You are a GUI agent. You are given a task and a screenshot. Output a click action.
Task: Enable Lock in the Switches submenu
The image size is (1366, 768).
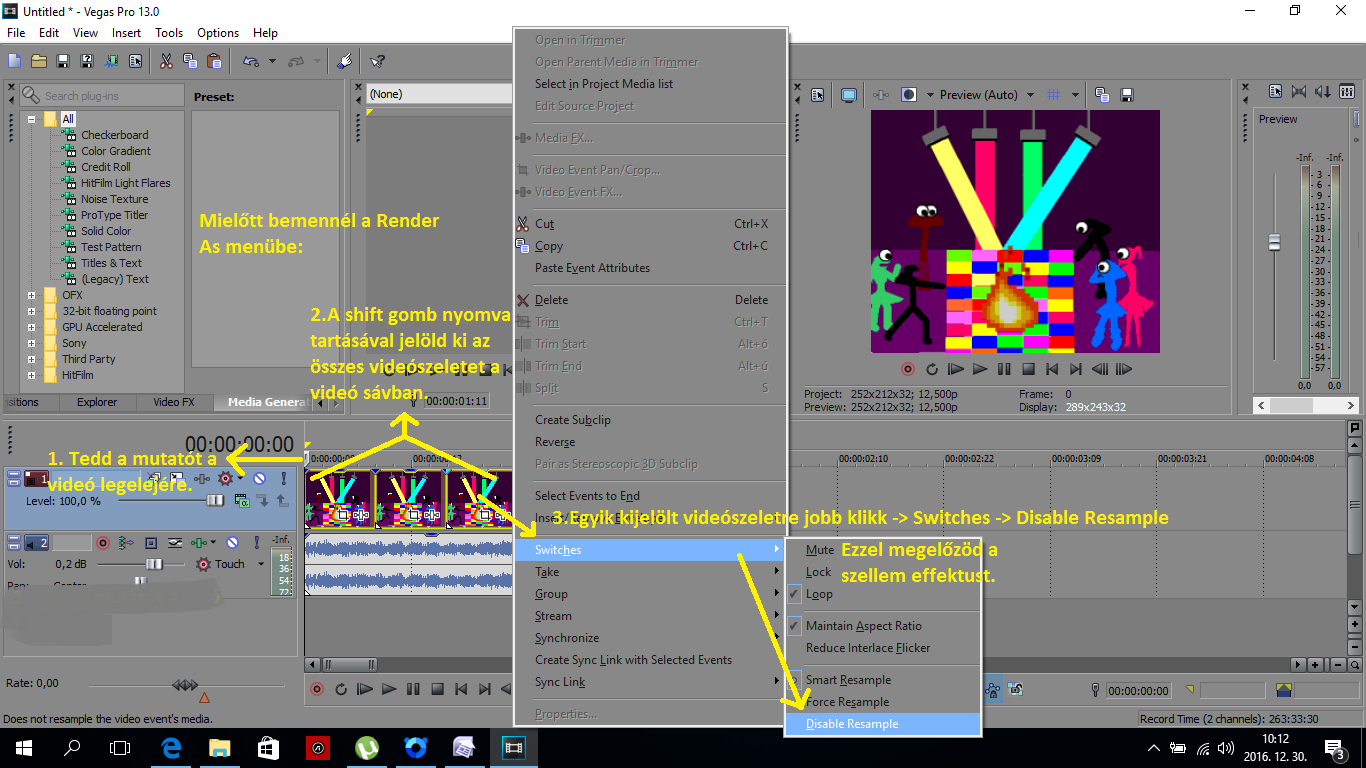point(882,572)
